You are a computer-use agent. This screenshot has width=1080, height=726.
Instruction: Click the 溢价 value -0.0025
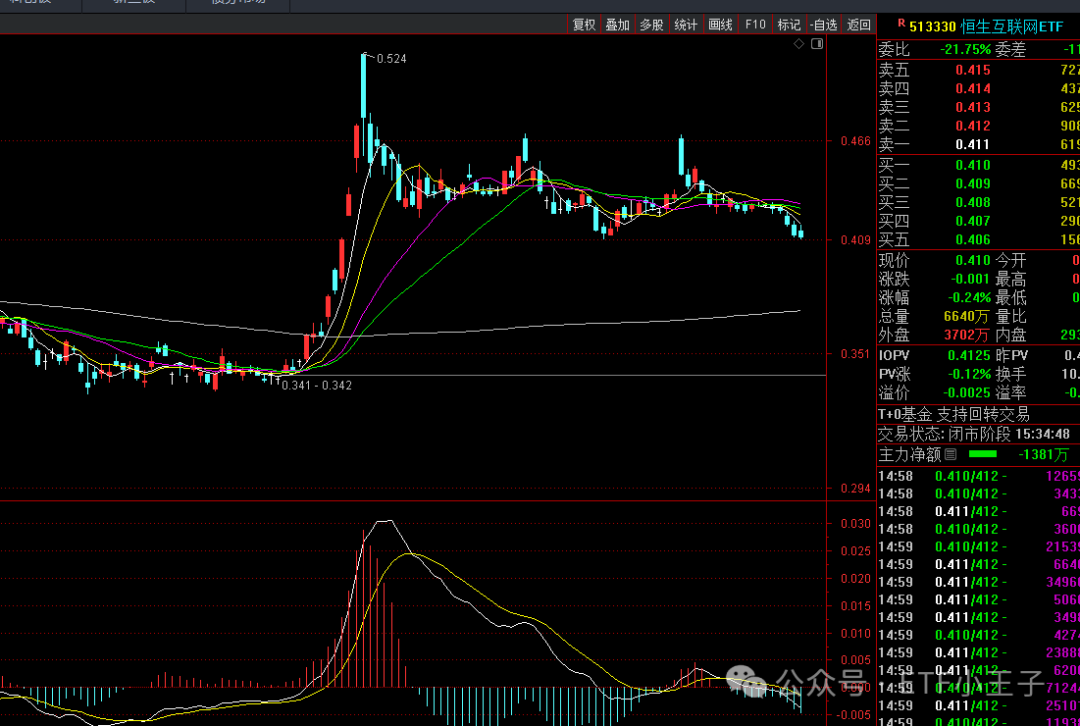point(967,393)
